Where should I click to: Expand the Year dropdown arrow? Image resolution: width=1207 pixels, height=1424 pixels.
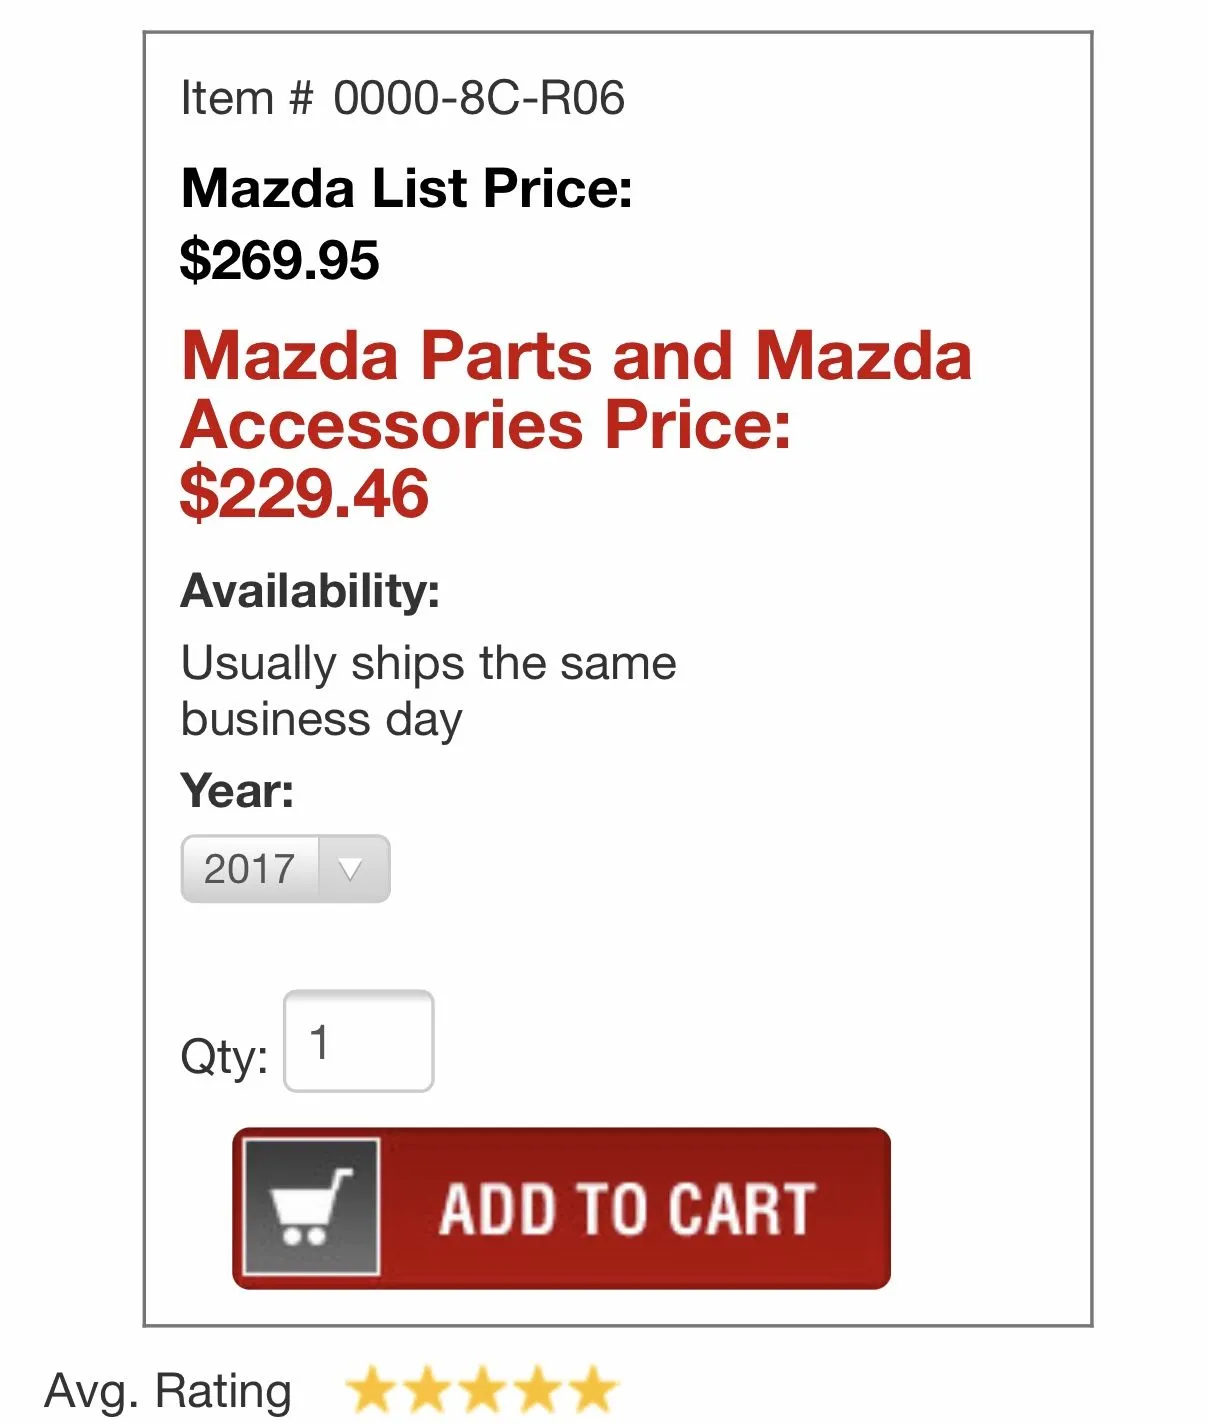tap(351, 869)
